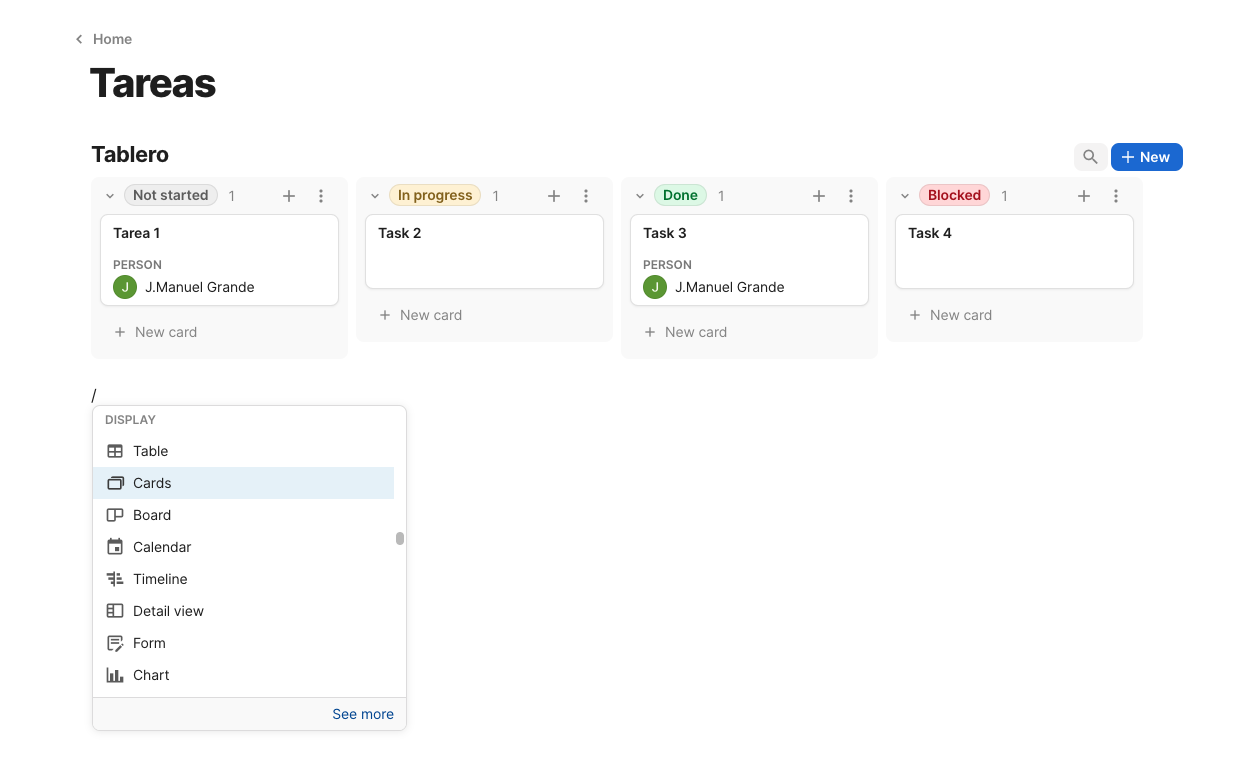Image resolution: width=1235 pixels, height=760 pixels.
Task: Click the See more link
Action: point(362,714)
